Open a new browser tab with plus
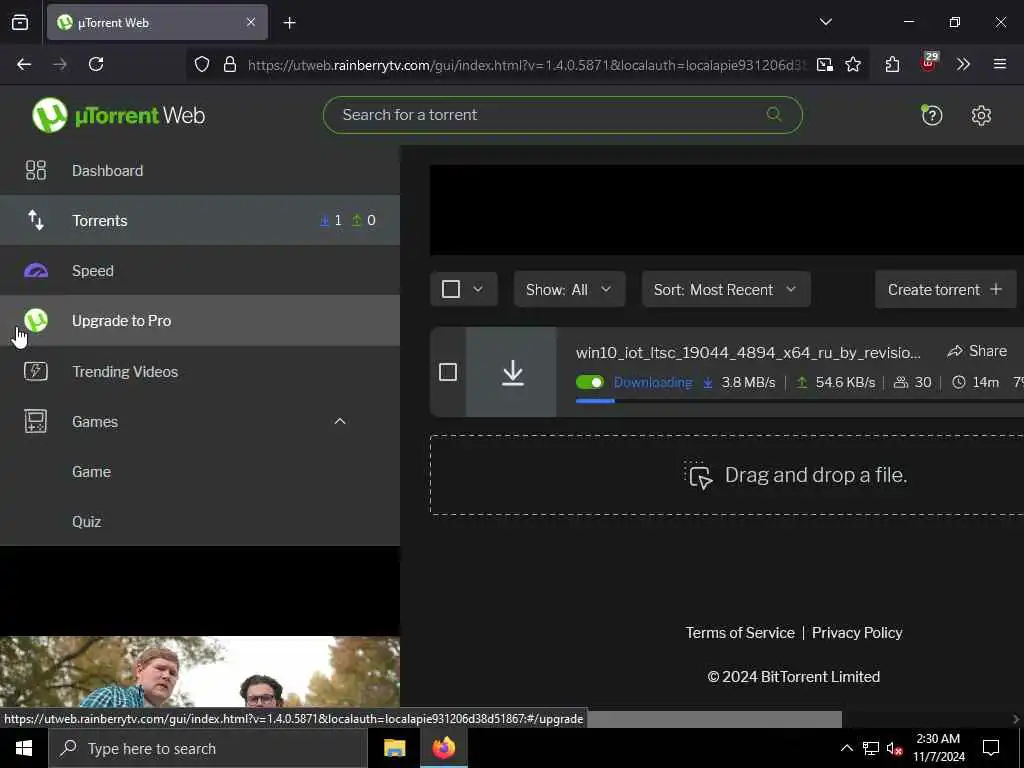The height and width of the screenshot is (768, 1024). [x=289, y=23]
